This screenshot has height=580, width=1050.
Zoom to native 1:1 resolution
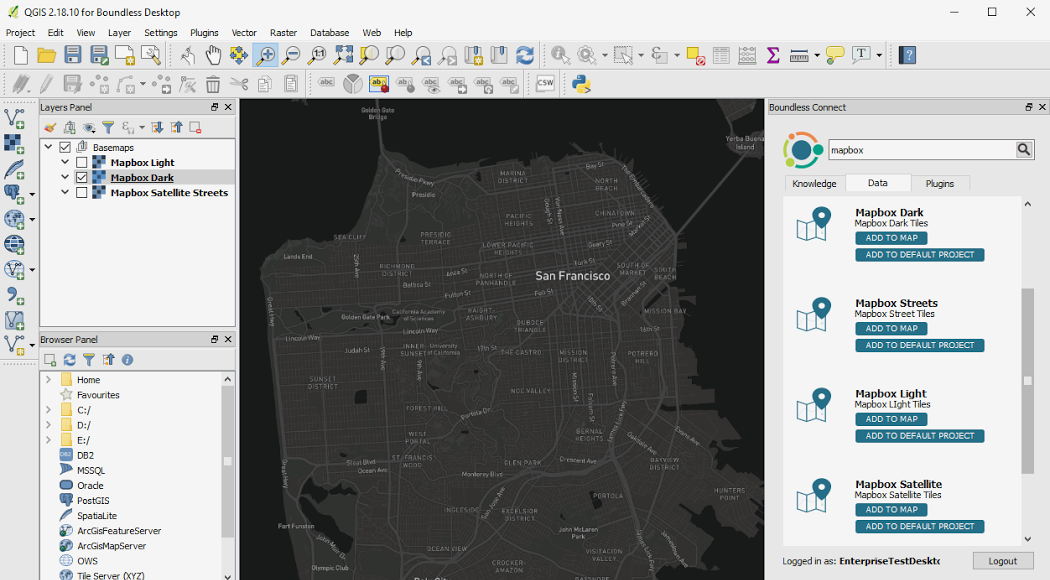coord(317,56)
